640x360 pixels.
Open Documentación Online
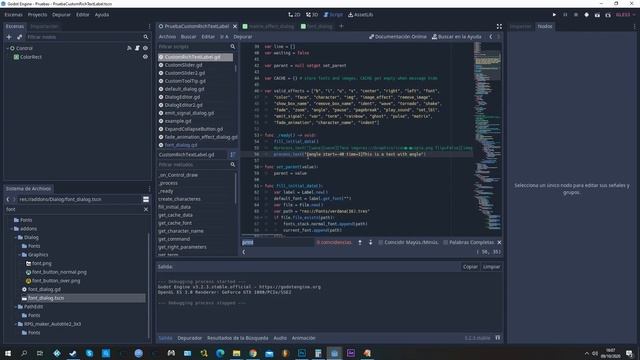click(398, 37)
